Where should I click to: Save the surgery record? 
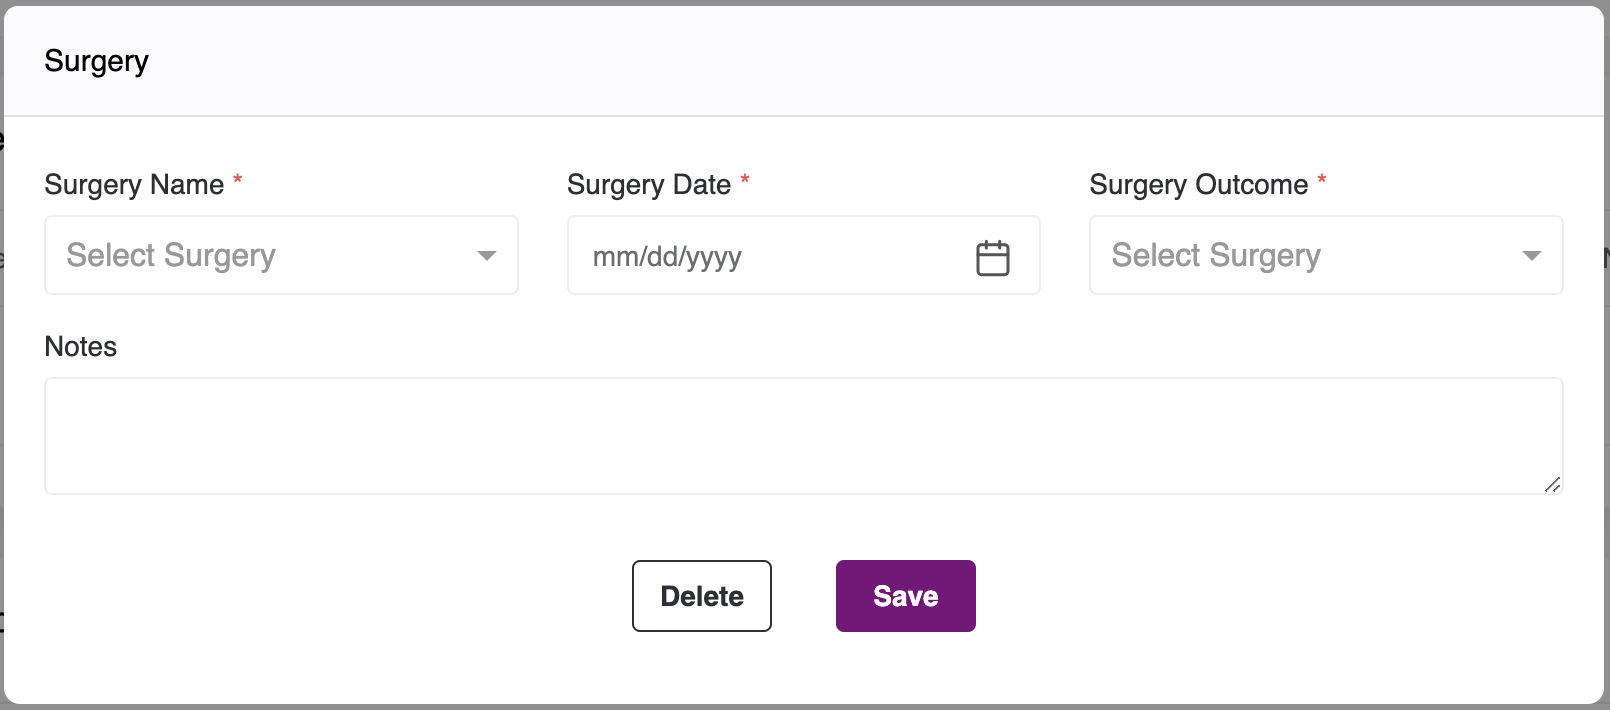(x=905, y=596)
